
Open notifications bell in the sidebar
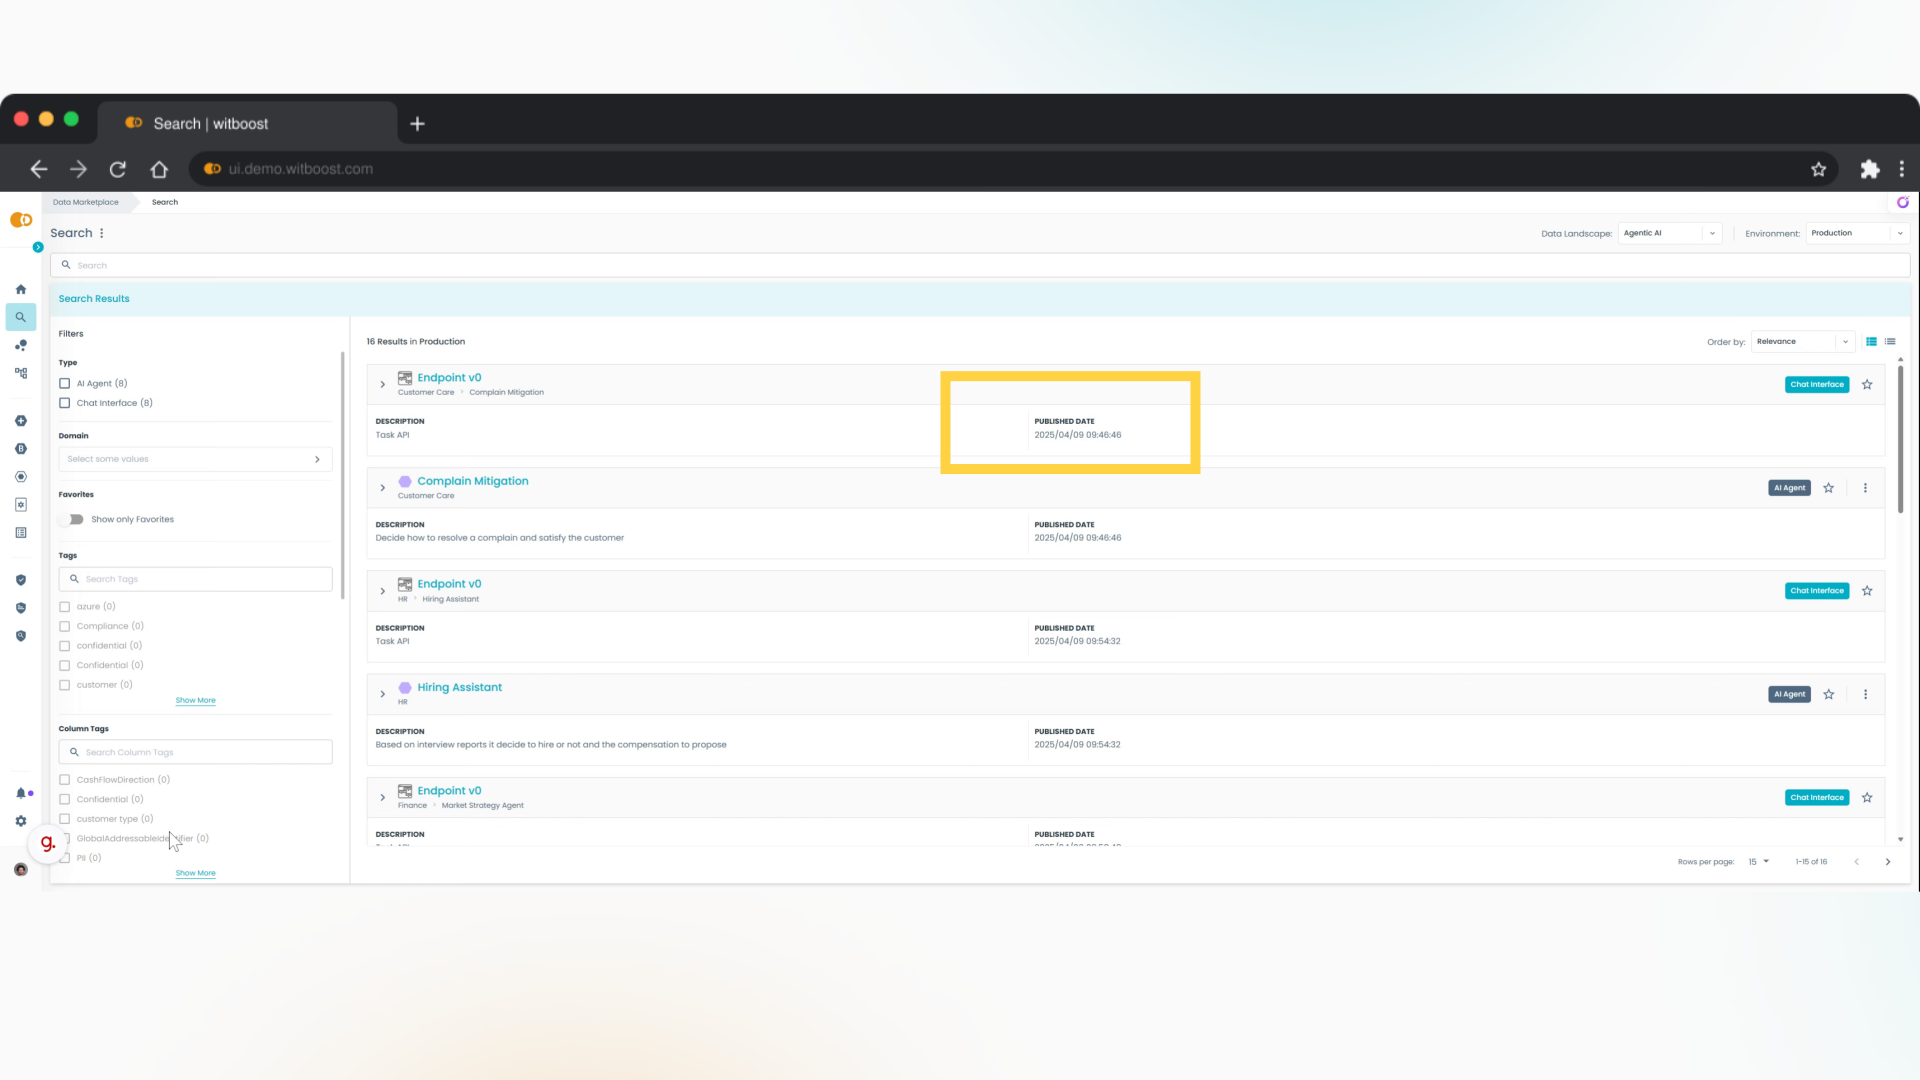click(x=20, y=793)
